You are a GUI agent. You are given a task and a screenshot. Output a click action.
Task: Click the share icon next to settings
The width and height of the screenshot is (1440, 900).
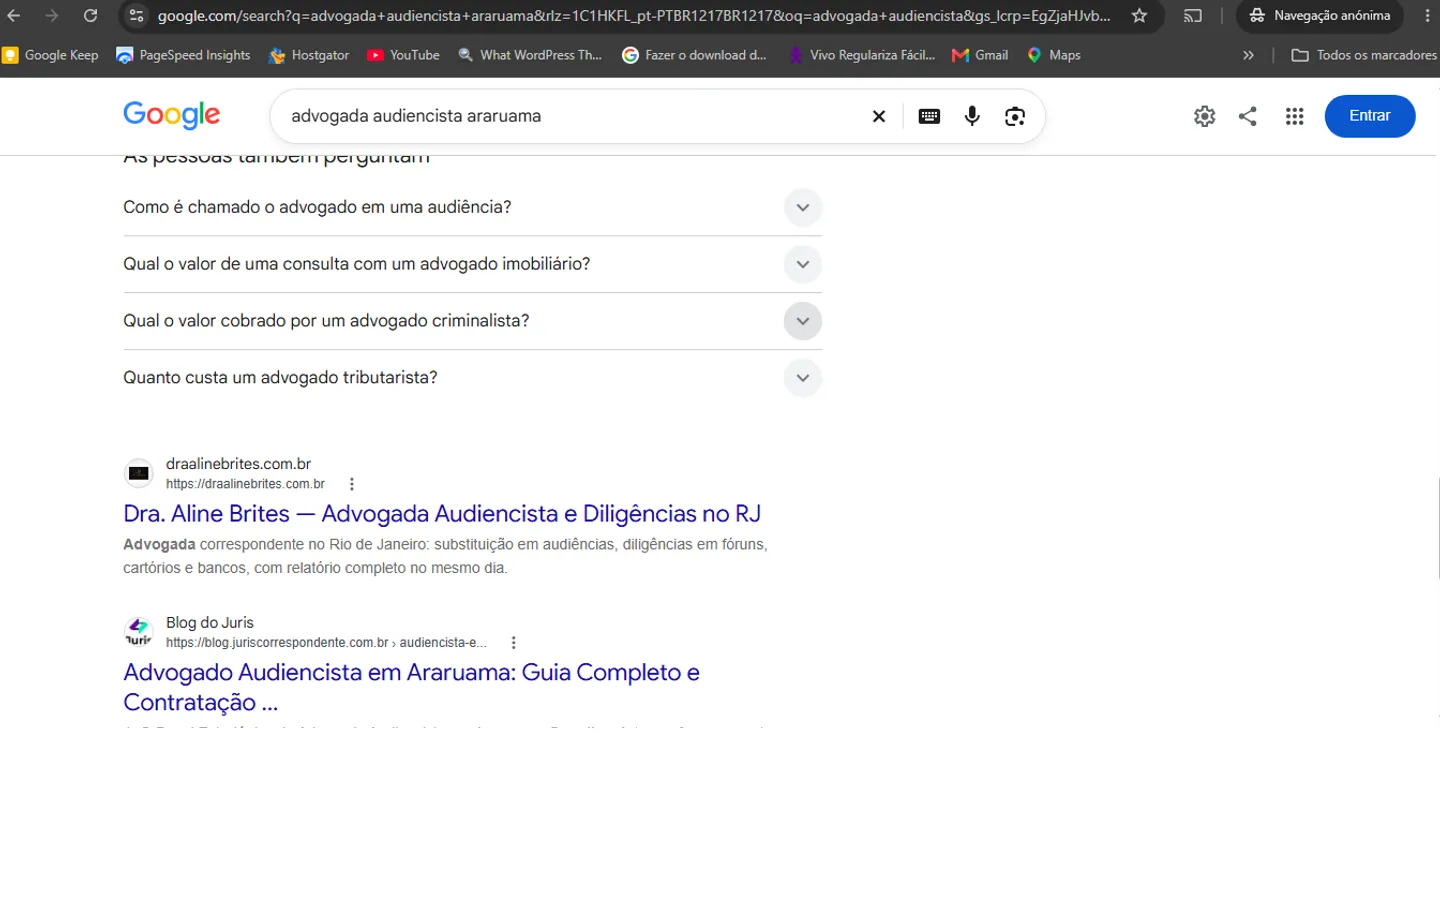click(x=1248, y=116)
